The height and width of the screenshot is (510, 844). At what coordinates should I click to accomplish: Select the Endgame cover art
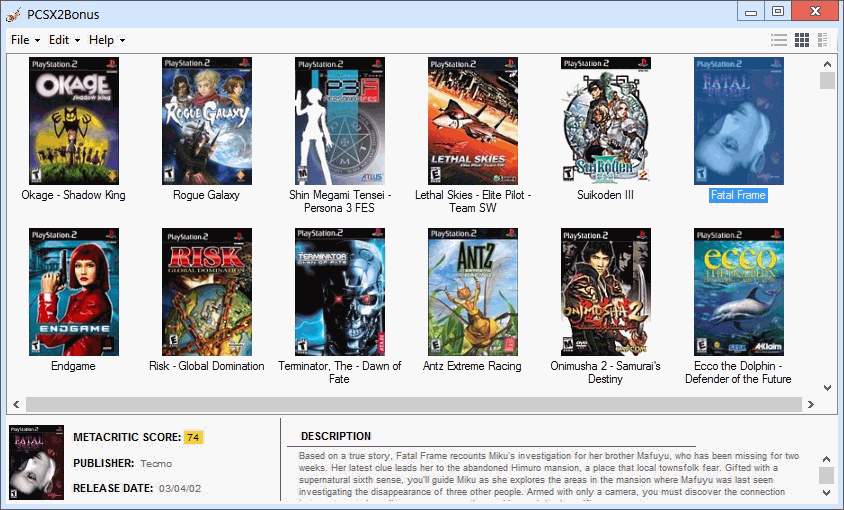74,292
